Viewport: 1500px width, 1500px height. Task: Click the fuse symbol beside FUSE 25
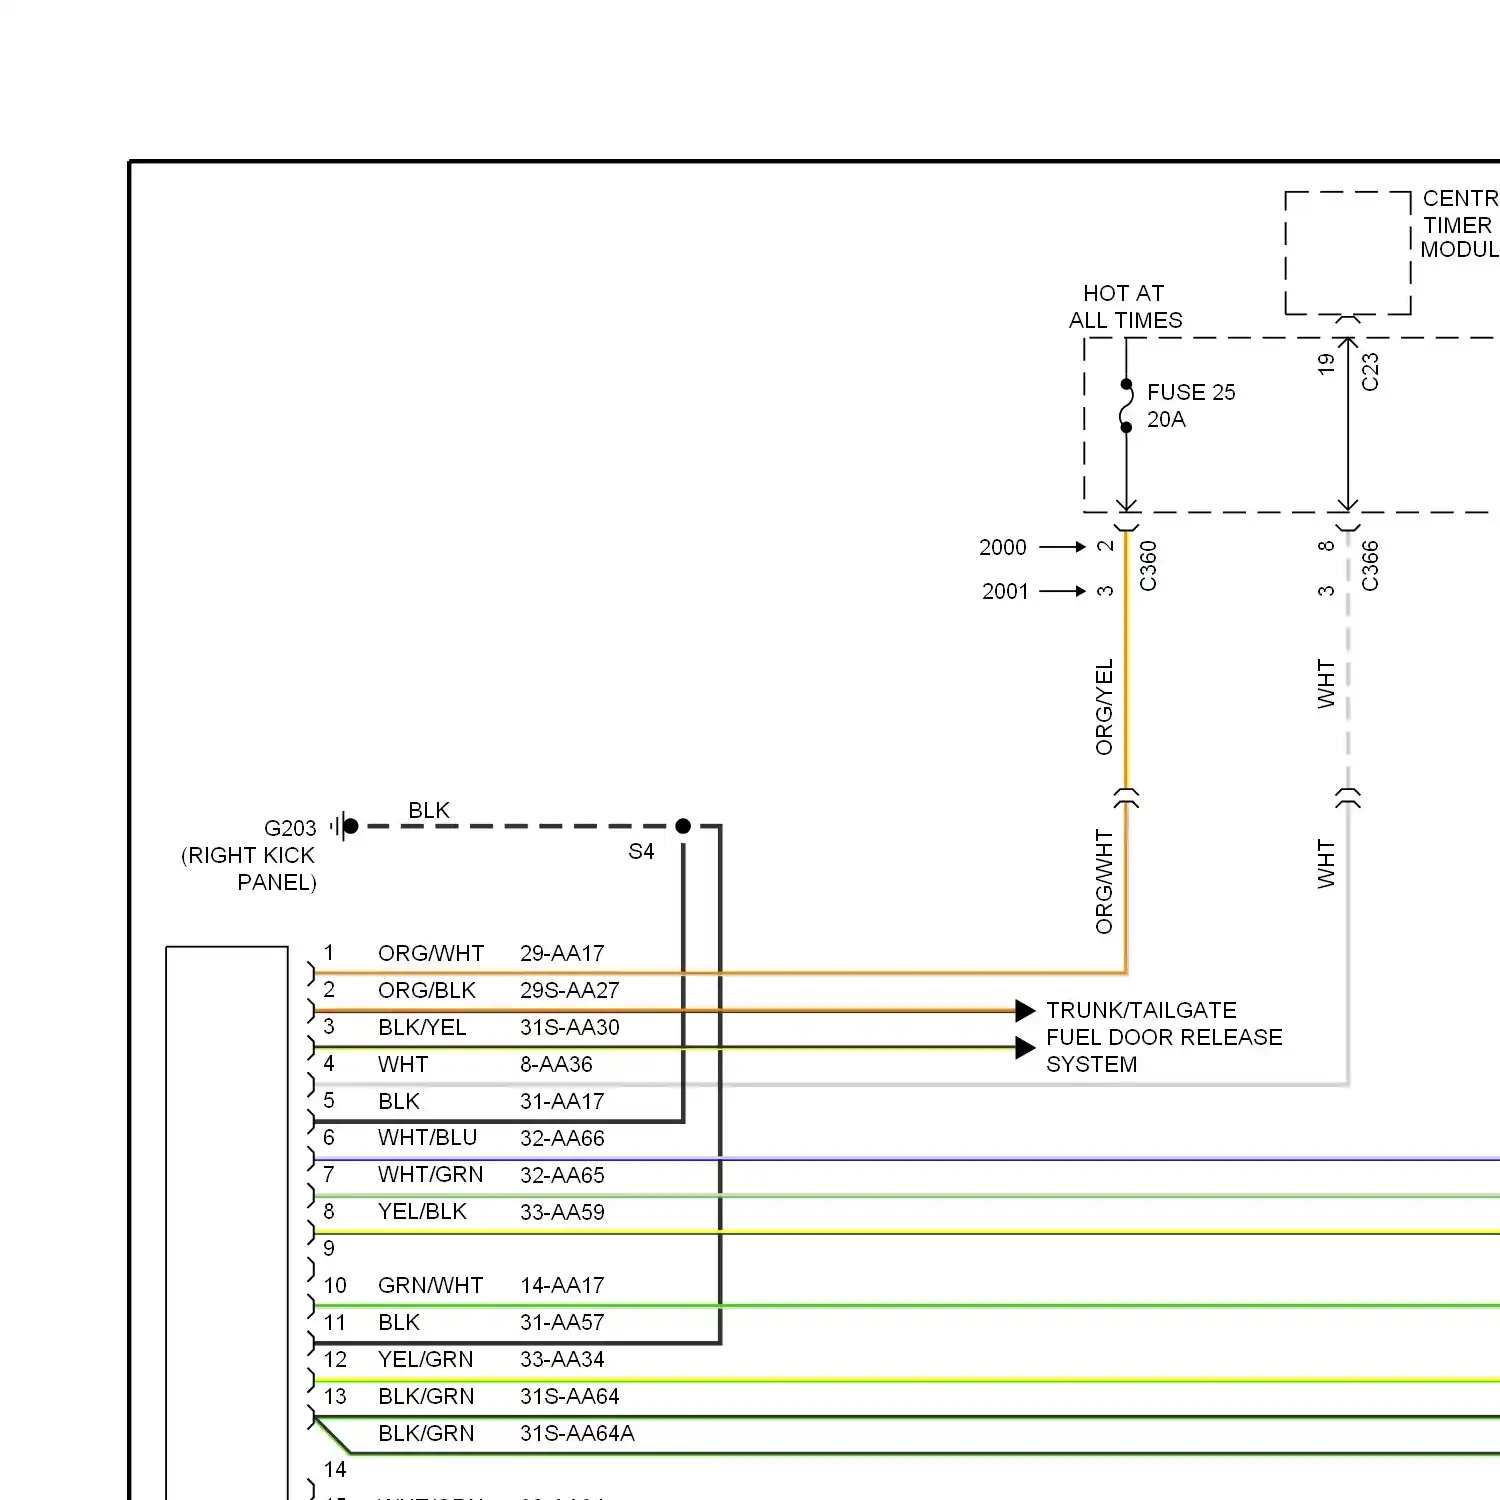[x=1126, y=406]
